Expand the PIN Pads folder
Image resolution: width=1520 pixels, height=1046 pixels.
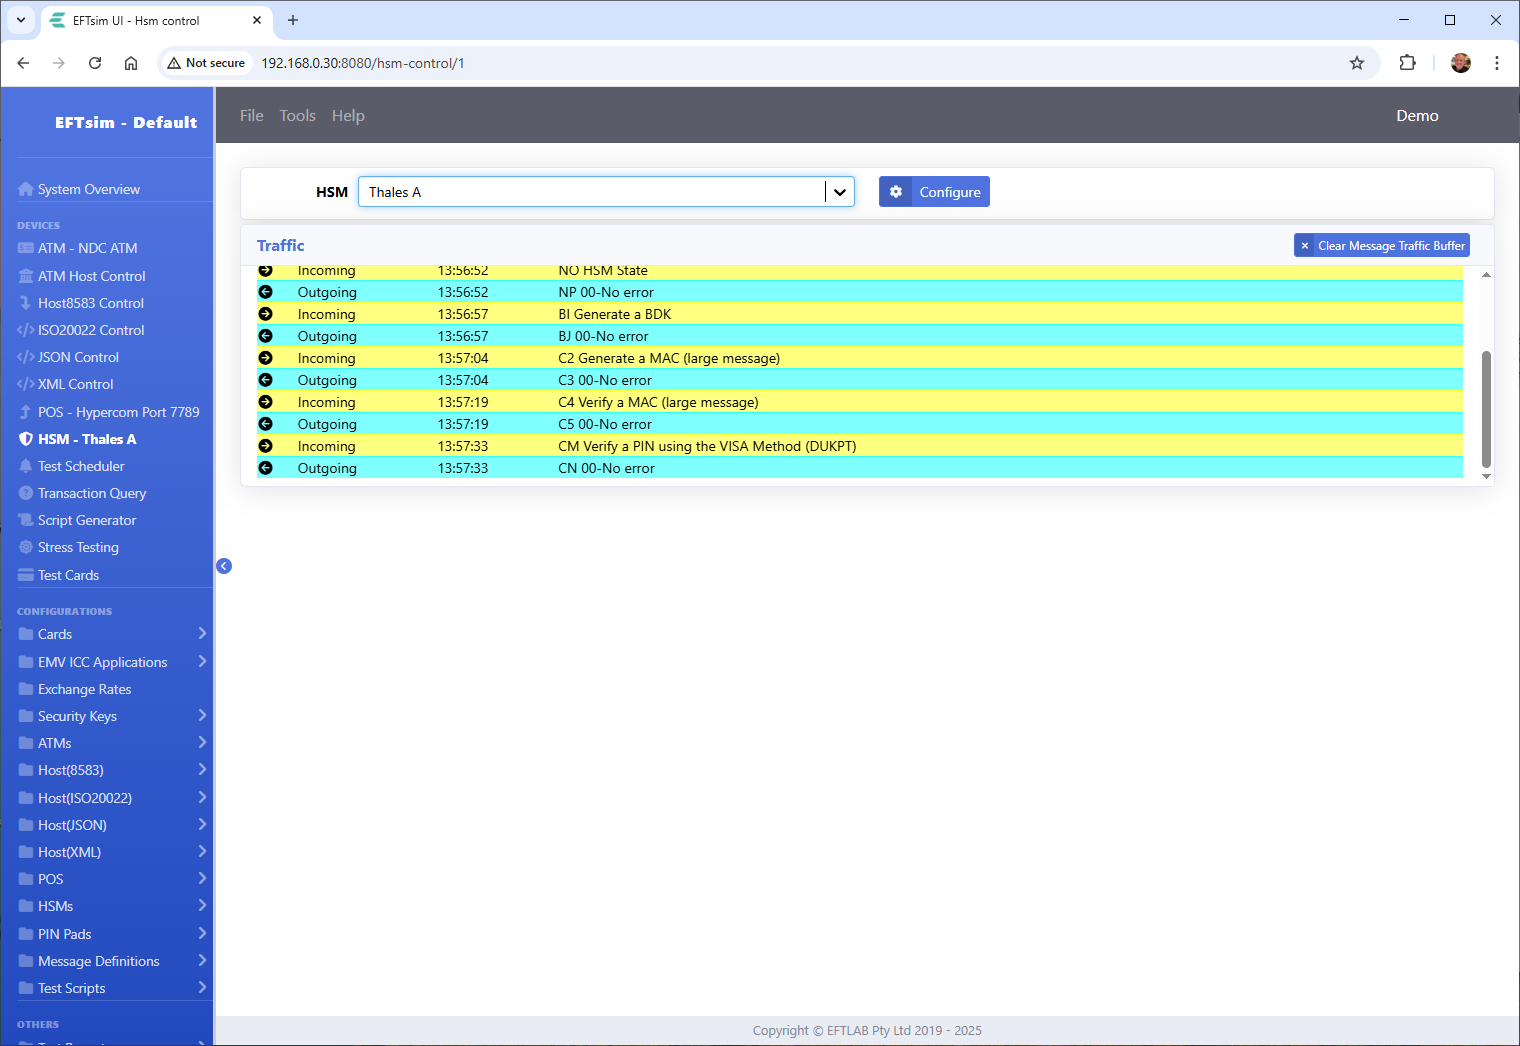[202, 934]
